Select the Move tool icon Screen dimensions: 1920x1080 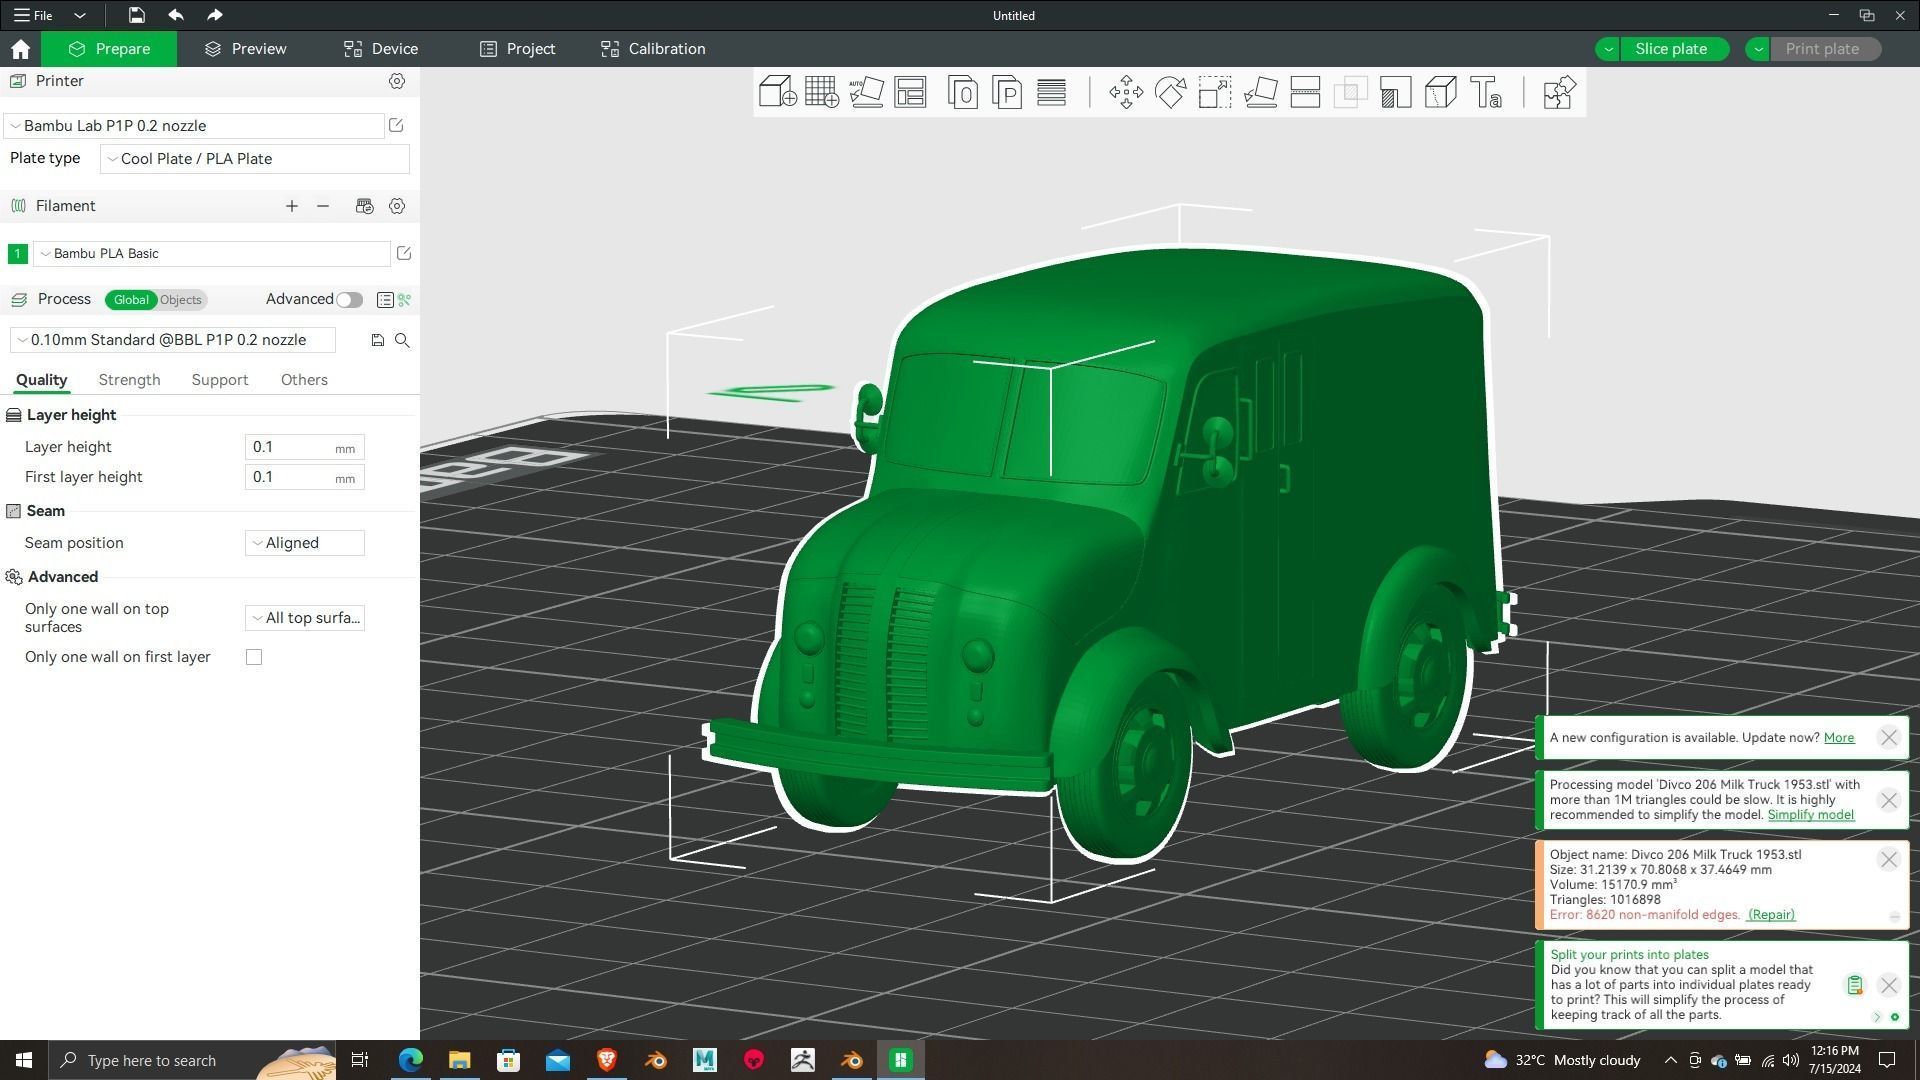(x=1126, y=92)
